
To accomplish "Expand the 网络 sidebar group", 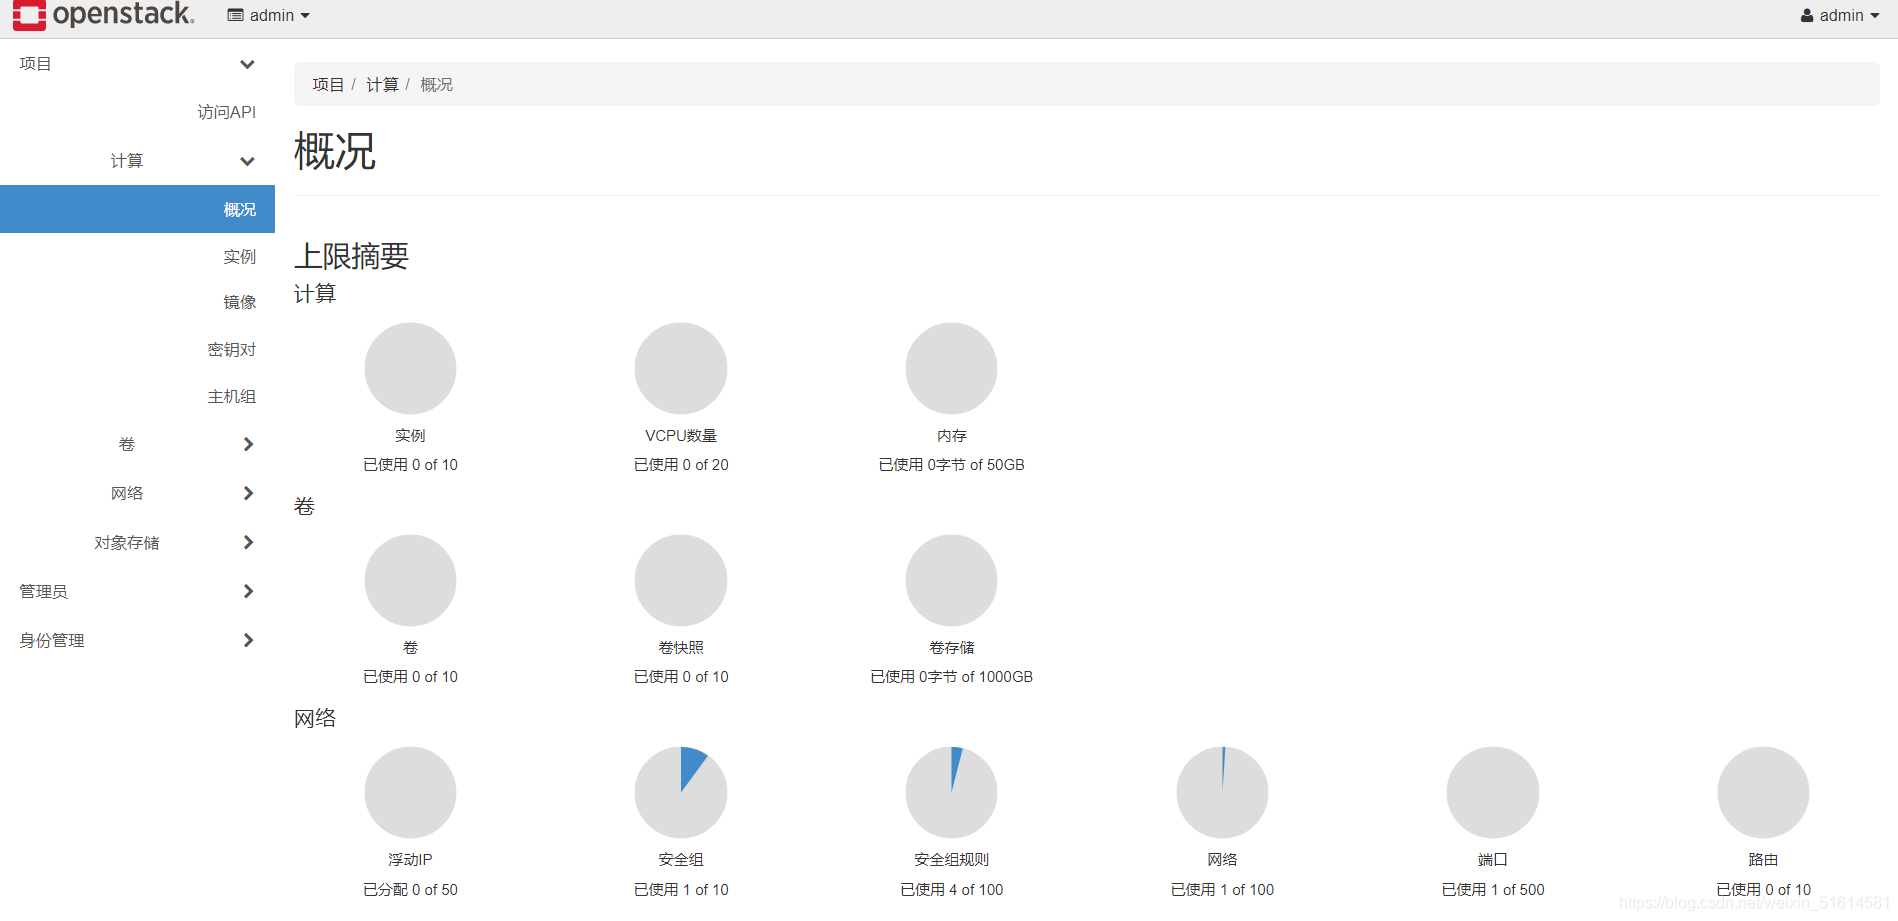I will point(137,493).
